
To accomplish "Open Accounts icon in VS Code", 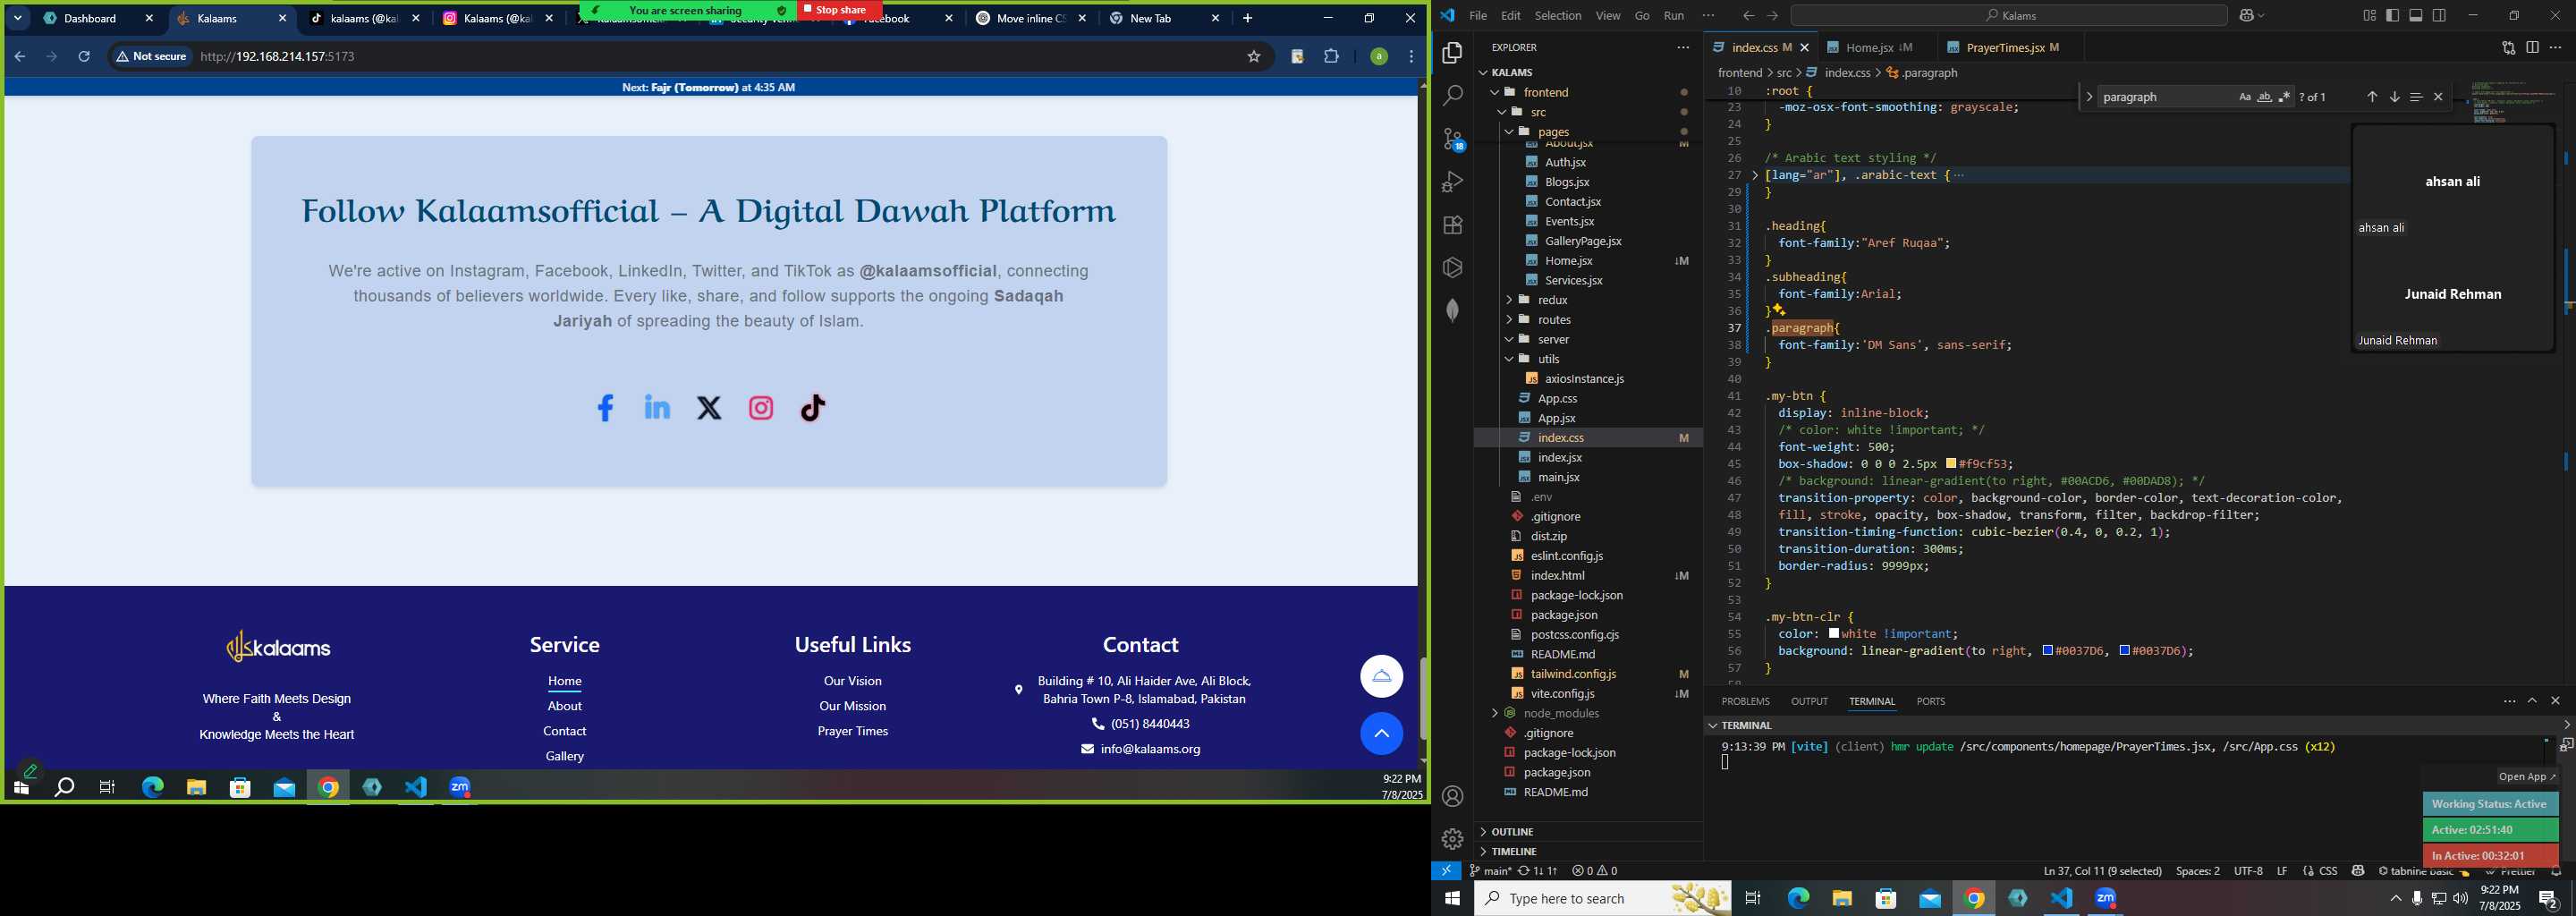I will point(1453,796).
